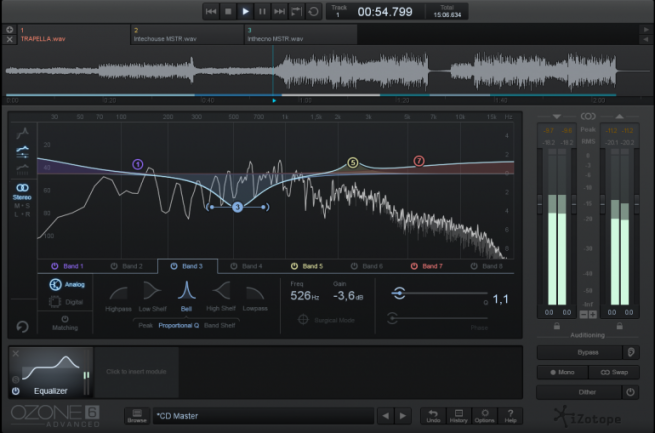The image size is (655, 433).
Task: Open the Options gear icon
Action: click(x=485, y=415)
